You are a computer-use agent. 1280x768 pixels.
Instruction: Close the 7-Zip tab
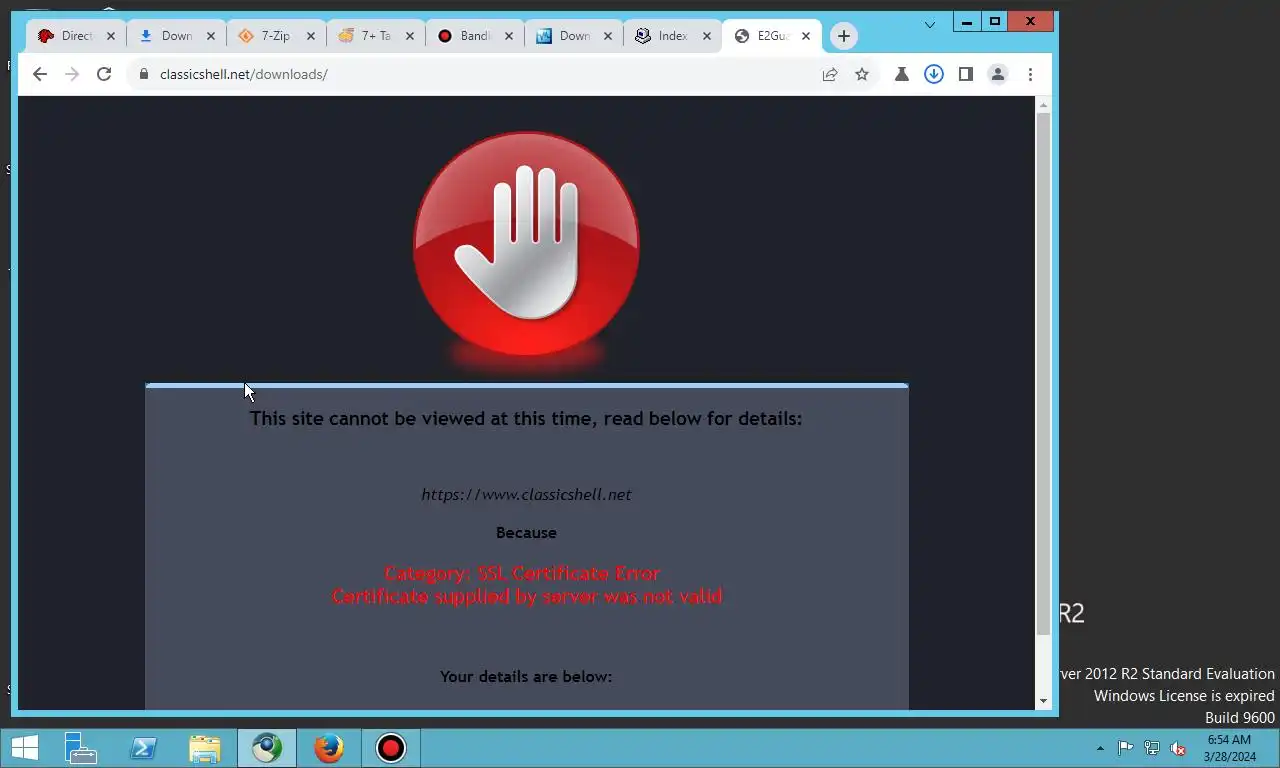tap(310, 36)
